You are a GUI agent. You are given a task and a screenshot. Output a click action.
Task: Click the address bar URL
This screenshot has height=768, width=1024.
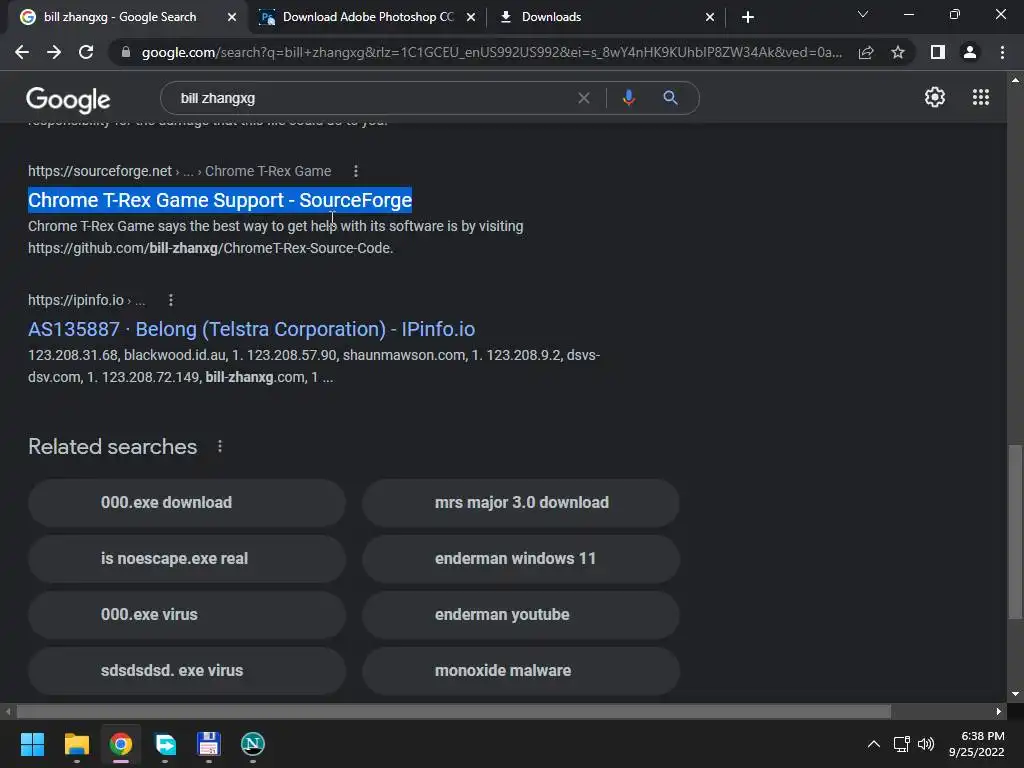491,52
